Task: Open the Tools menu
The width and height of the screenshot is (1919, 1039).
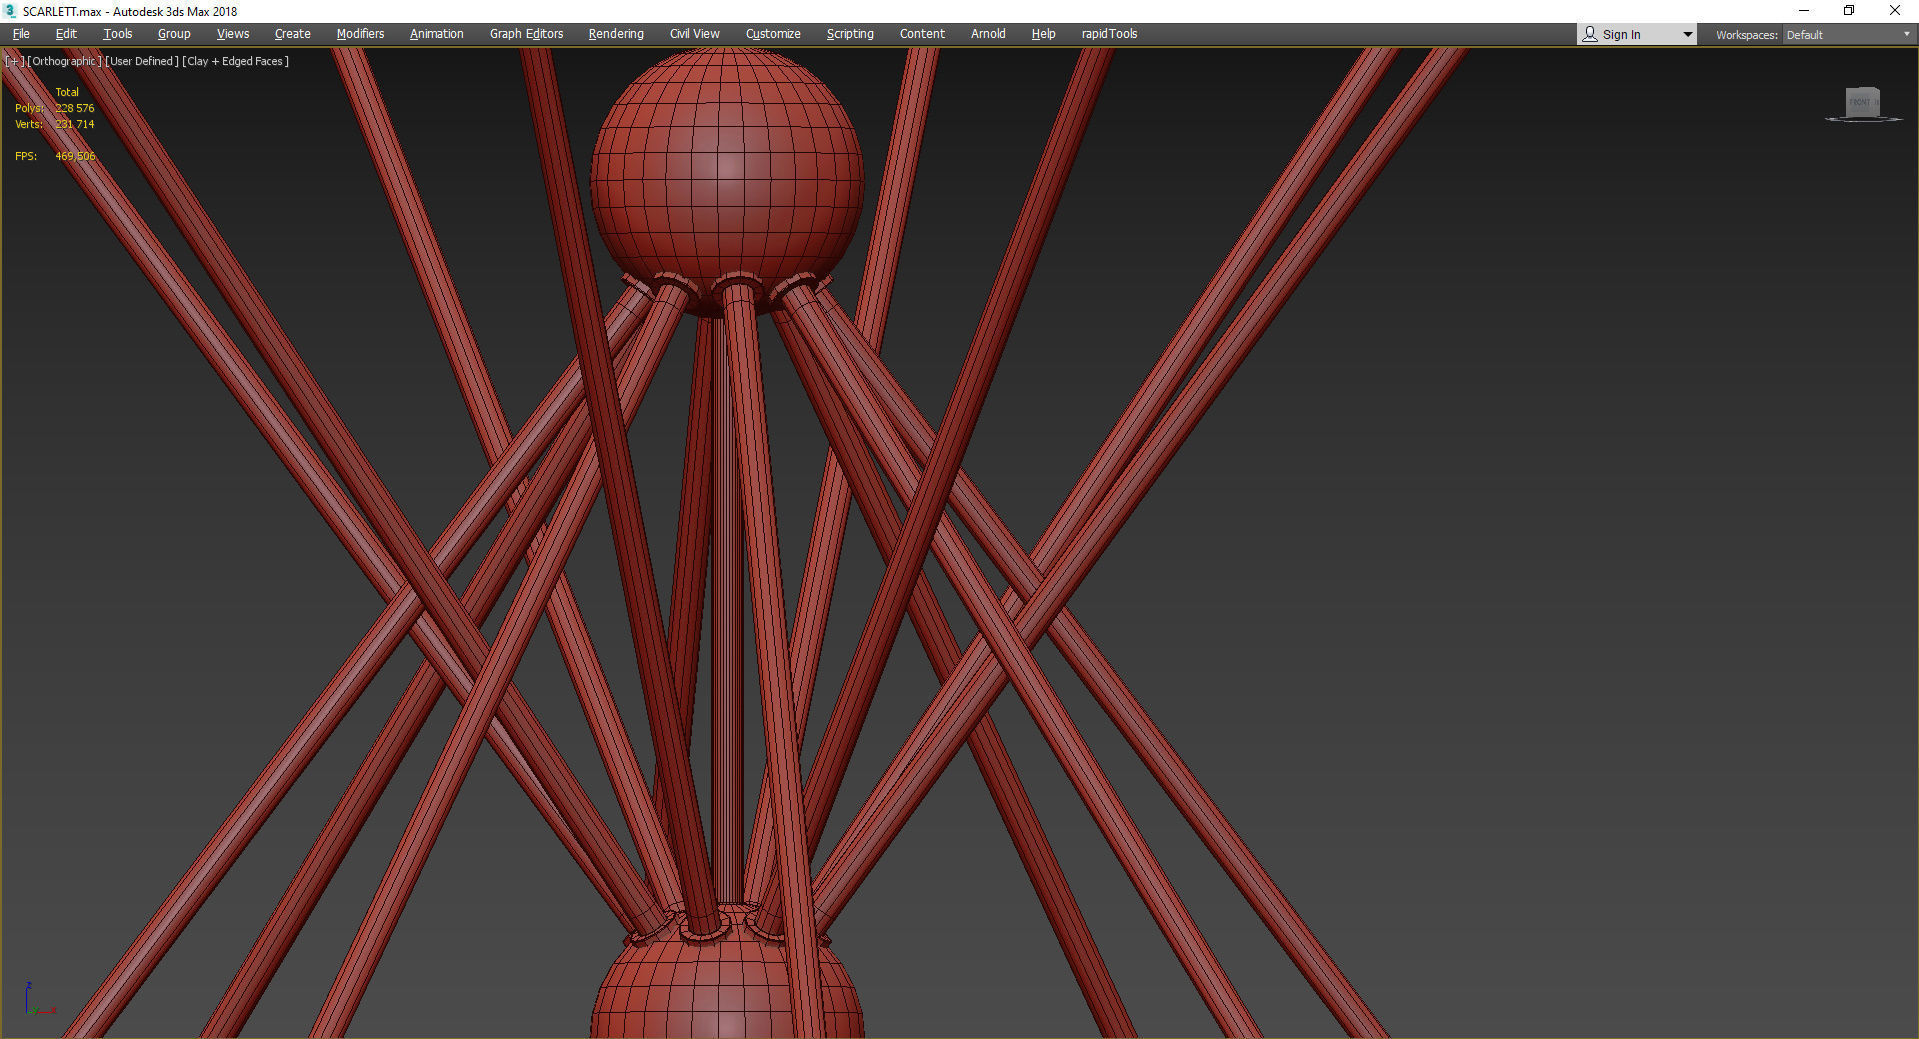Action: 117,34
